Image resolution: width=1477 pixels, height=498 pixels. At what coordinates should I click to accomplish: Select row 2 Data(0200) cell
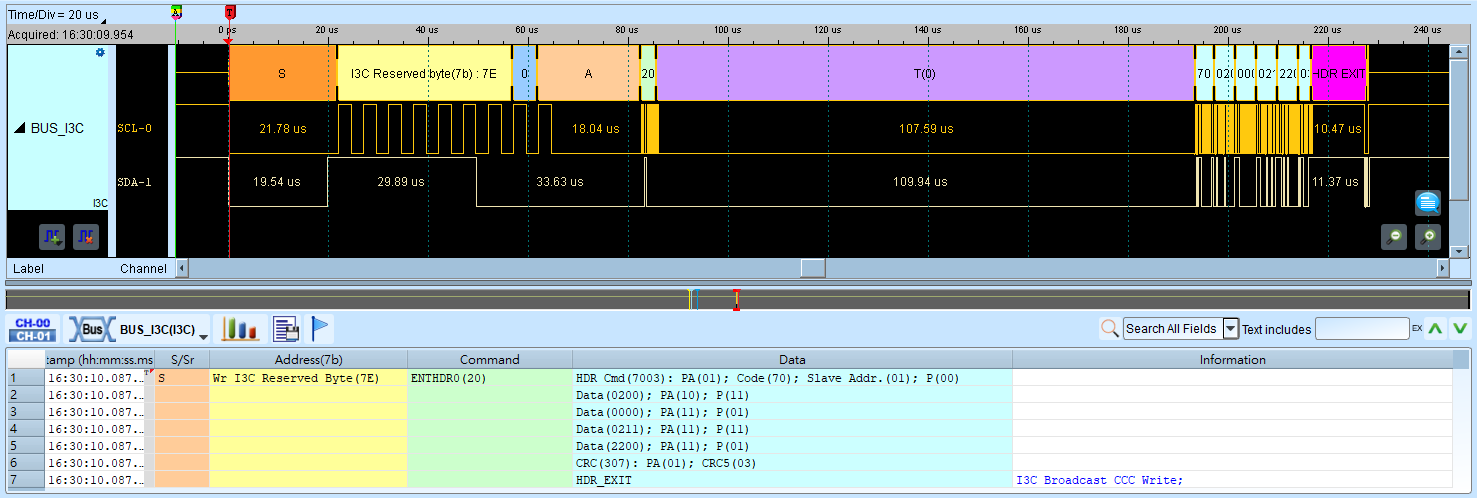[x=792, y=395]
